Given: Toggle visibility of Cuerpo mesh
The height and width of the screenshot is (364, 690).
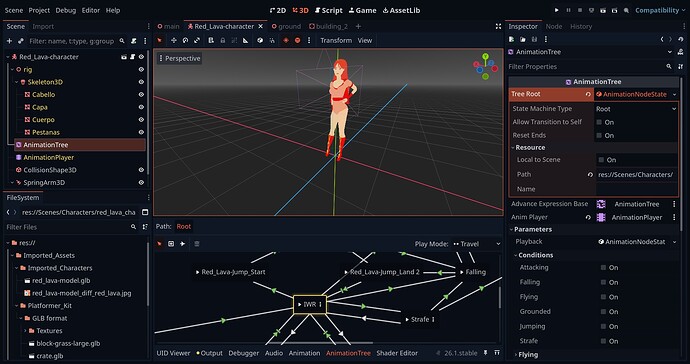Looking at the screenshot, I should tap(141, 120).
